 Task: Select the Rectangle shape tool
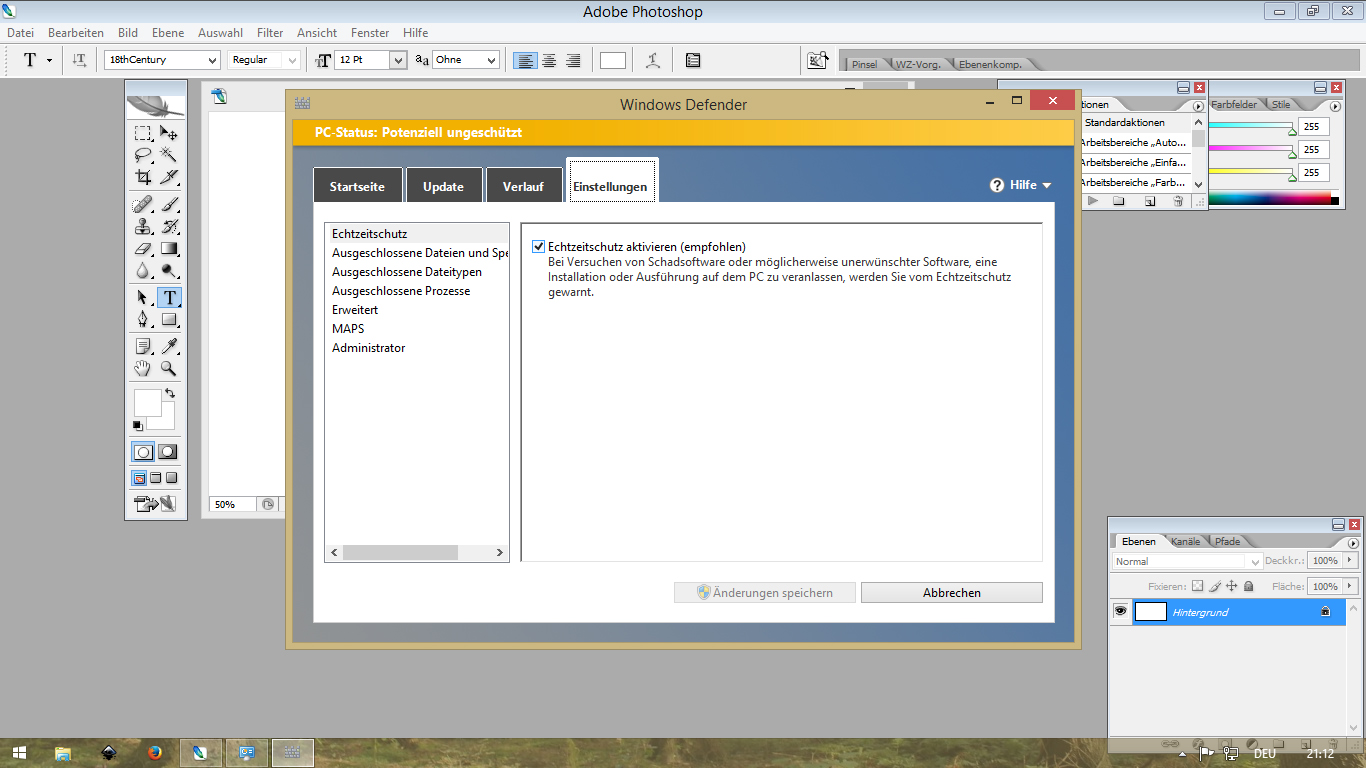click(x=169, y=320)
